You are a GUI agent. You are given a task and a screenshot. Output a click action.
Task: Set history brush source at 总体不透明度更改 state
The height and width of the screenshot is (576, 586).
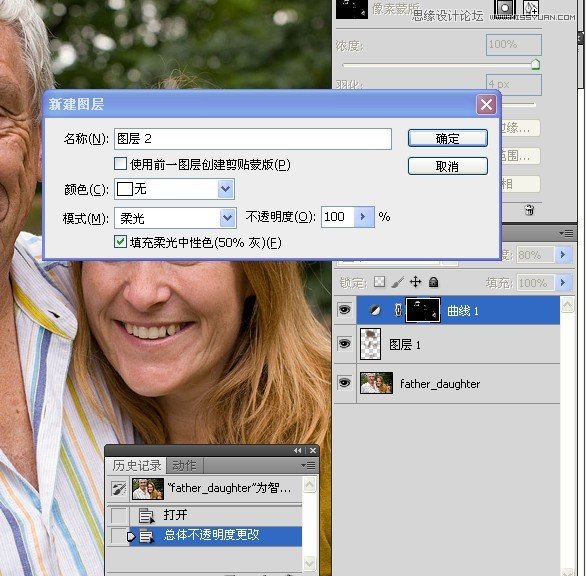(x=119, y=537)
